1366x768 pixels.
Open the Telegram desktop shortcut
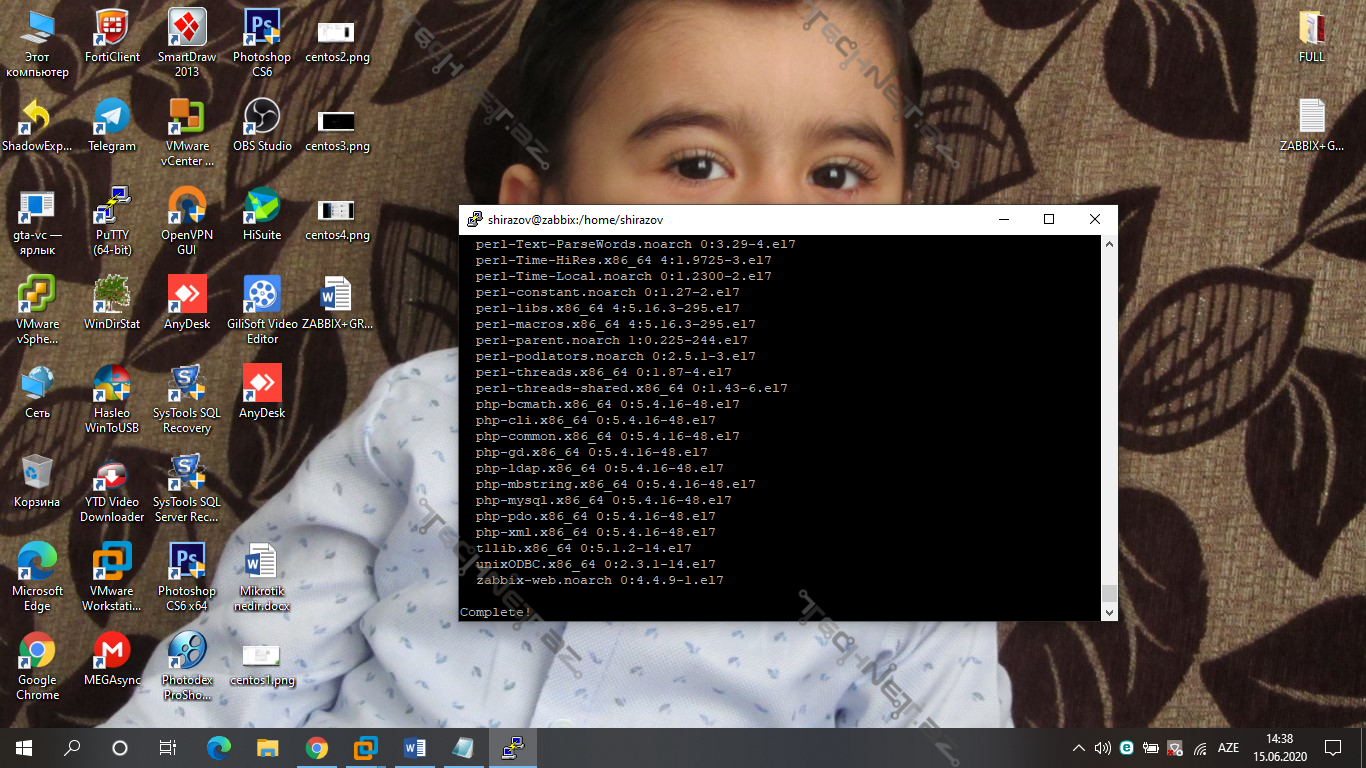coord(111,118)
